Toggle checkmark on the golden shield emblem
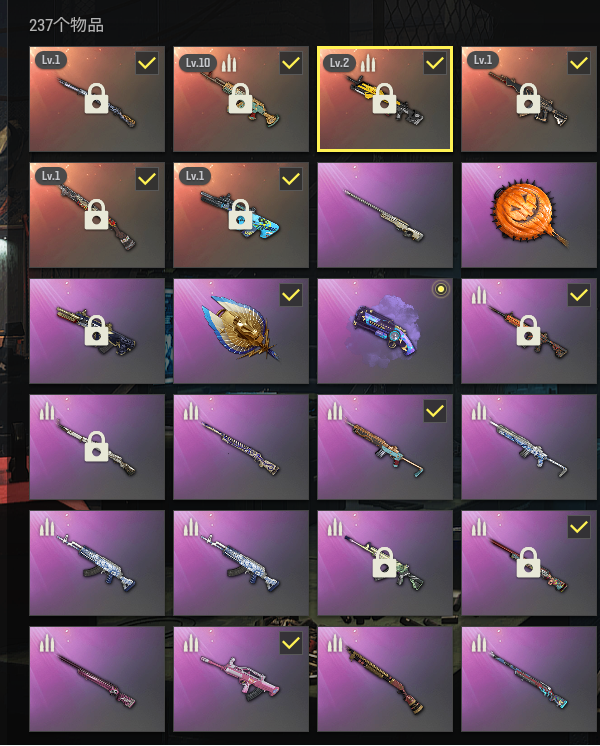Screen dimensions: 600x746 pos(291,295)
